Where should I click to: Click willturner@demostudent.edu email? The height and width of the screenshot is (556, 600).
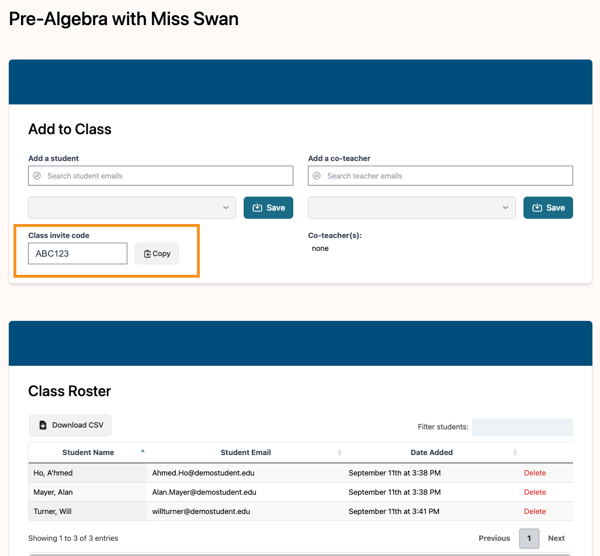pos(201,511)
